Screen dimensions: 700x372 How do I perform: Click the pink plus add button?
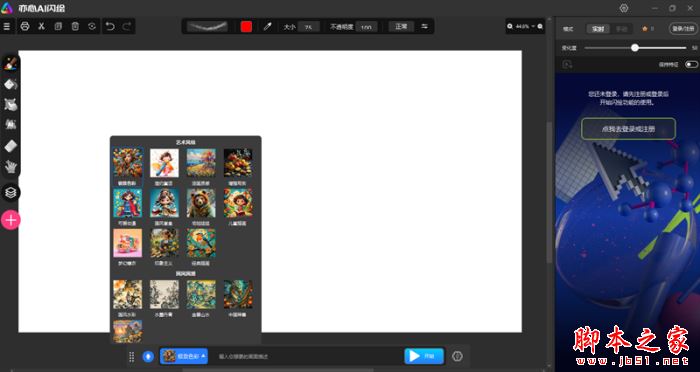pyautogui.click(x=11, y=220)
